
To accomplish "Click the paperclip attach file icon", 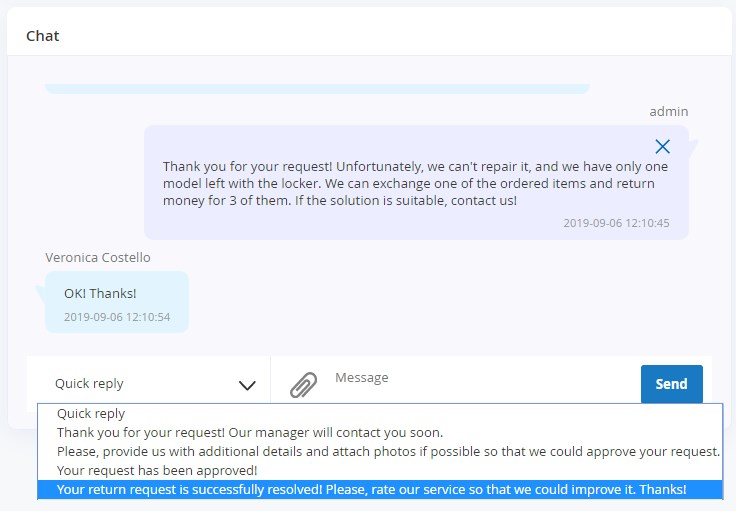I will [x=303, y=384].
